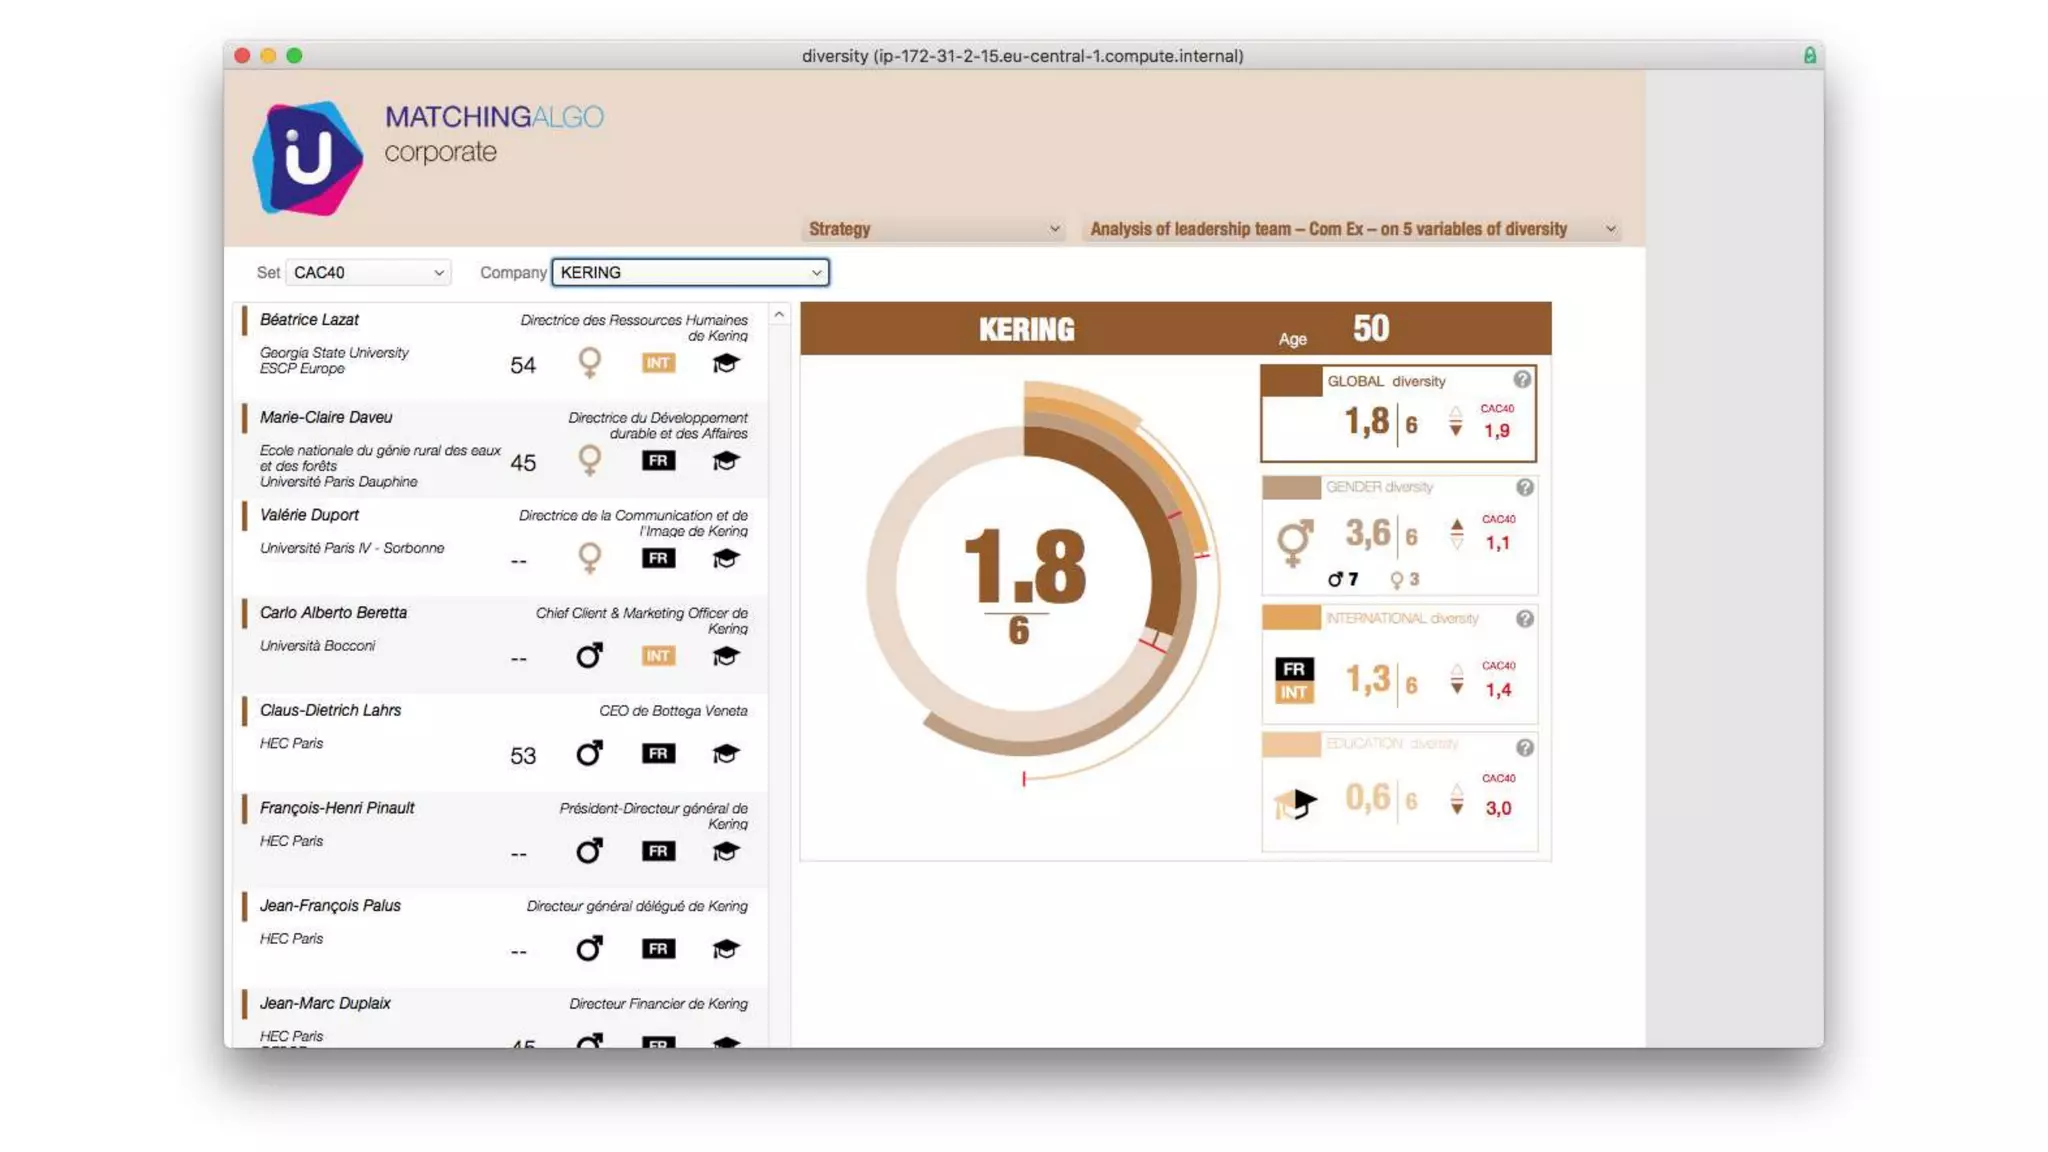This screenshot has width=2048, height=1152.
Task: Open the Set CAC40 dropdown
Action: coord(367,272)
